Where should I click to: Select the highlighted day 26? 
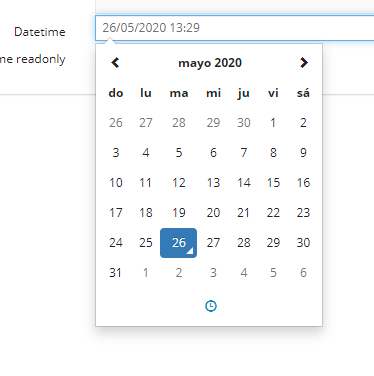(x=179, y=243)
